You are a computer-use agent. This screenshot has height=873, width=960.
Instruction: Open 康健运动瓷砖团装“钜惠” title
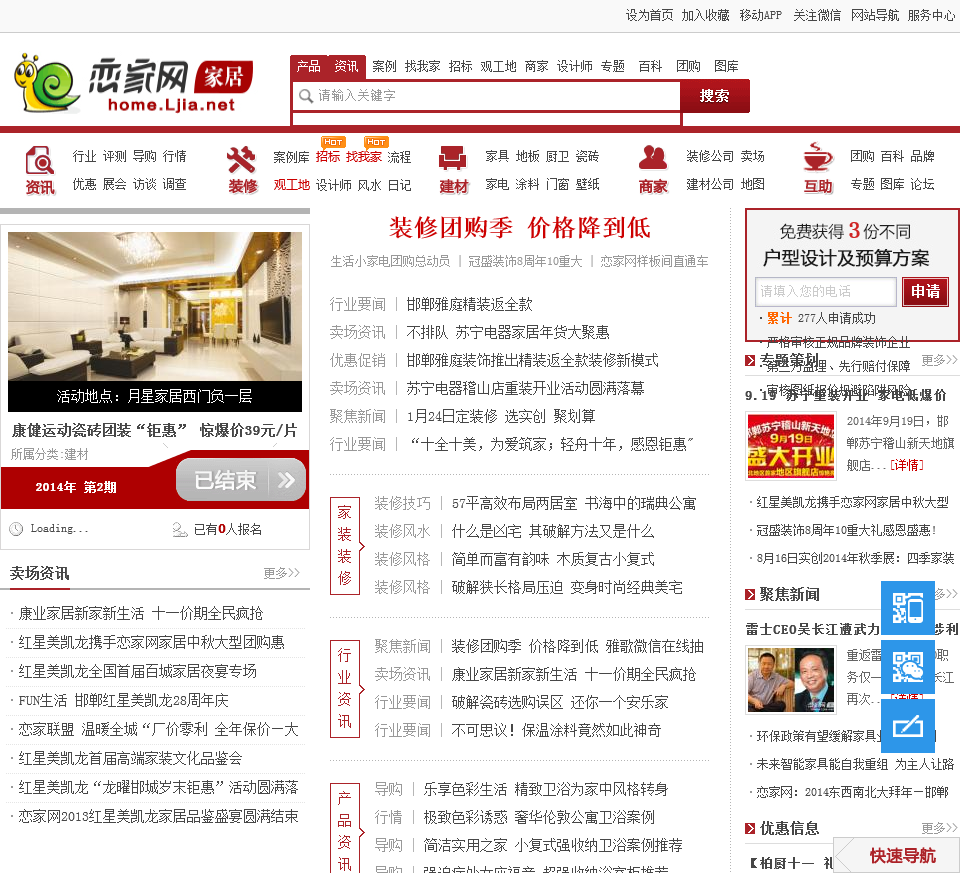pyautogui.click(x=154, y=430)
